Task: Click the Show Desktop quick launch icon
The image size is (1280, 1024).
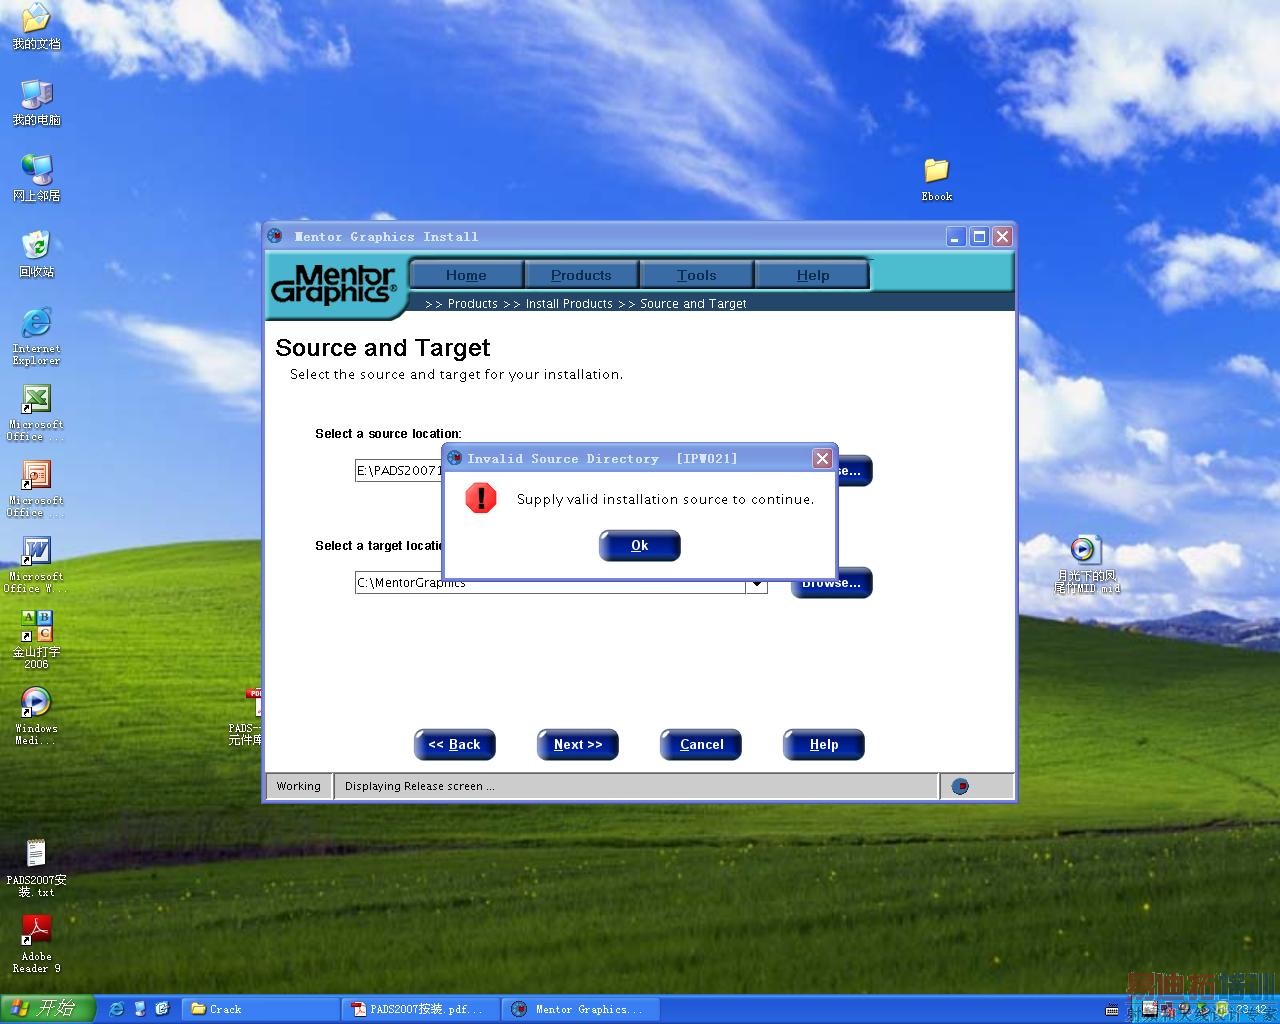Action: pos(139,1010)
